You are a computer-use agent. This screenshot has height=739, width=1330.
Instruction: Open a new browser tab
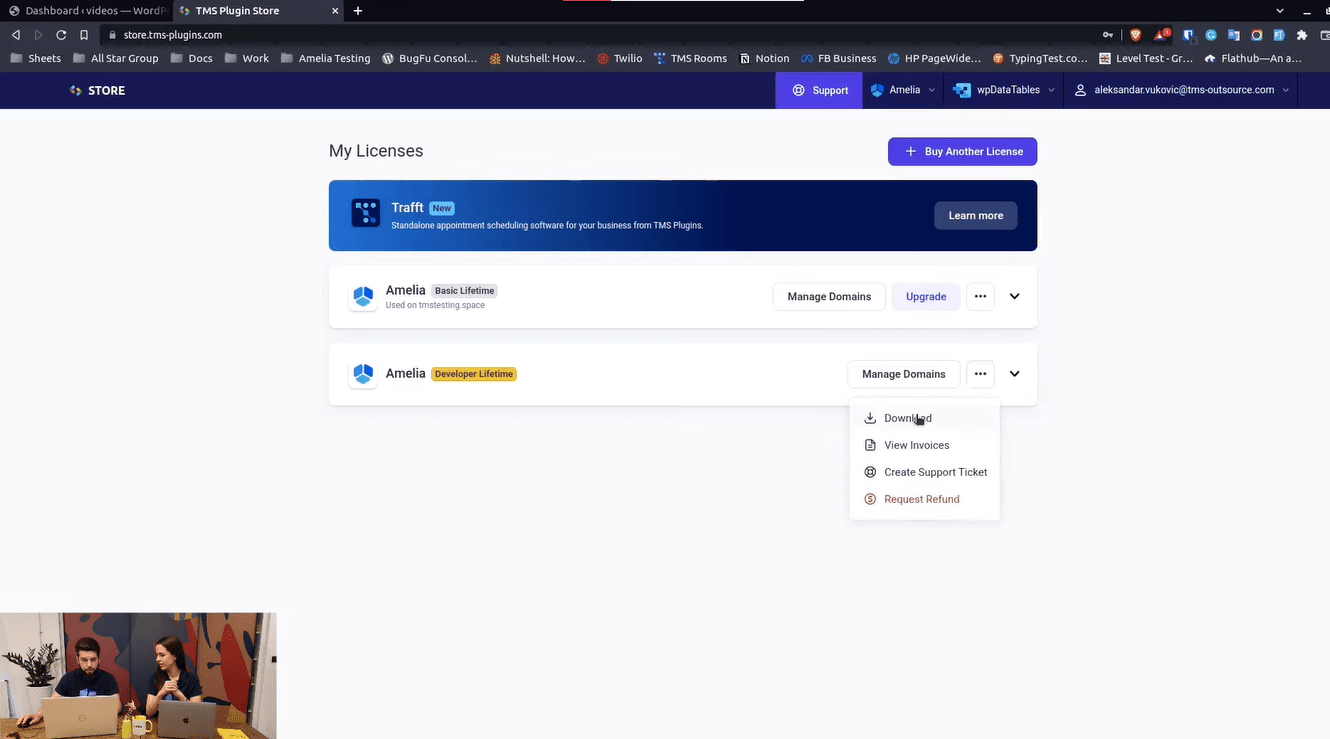point(358,11)
